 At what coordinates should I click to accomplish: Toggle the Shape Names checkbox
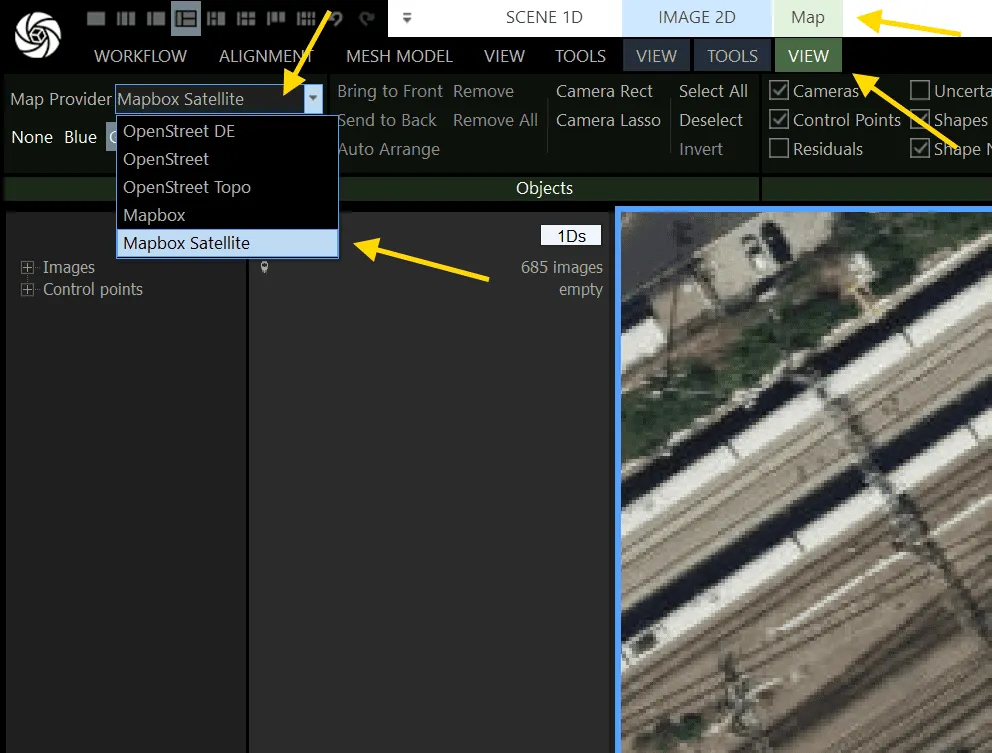(x=920, y=149)
